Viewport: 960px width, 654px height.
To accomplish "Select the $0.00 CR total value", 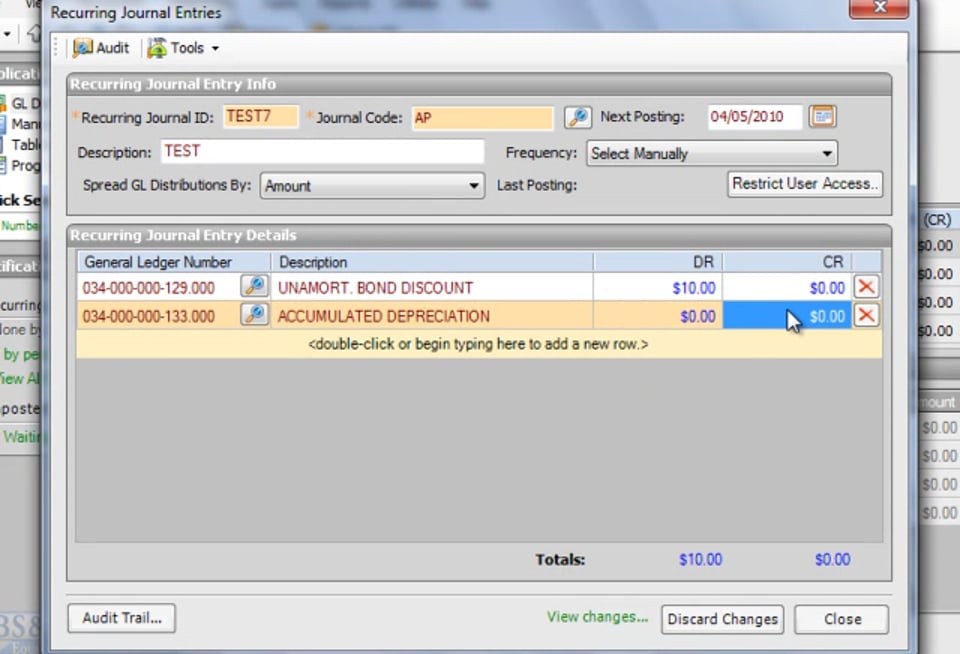I will (833, 559).
